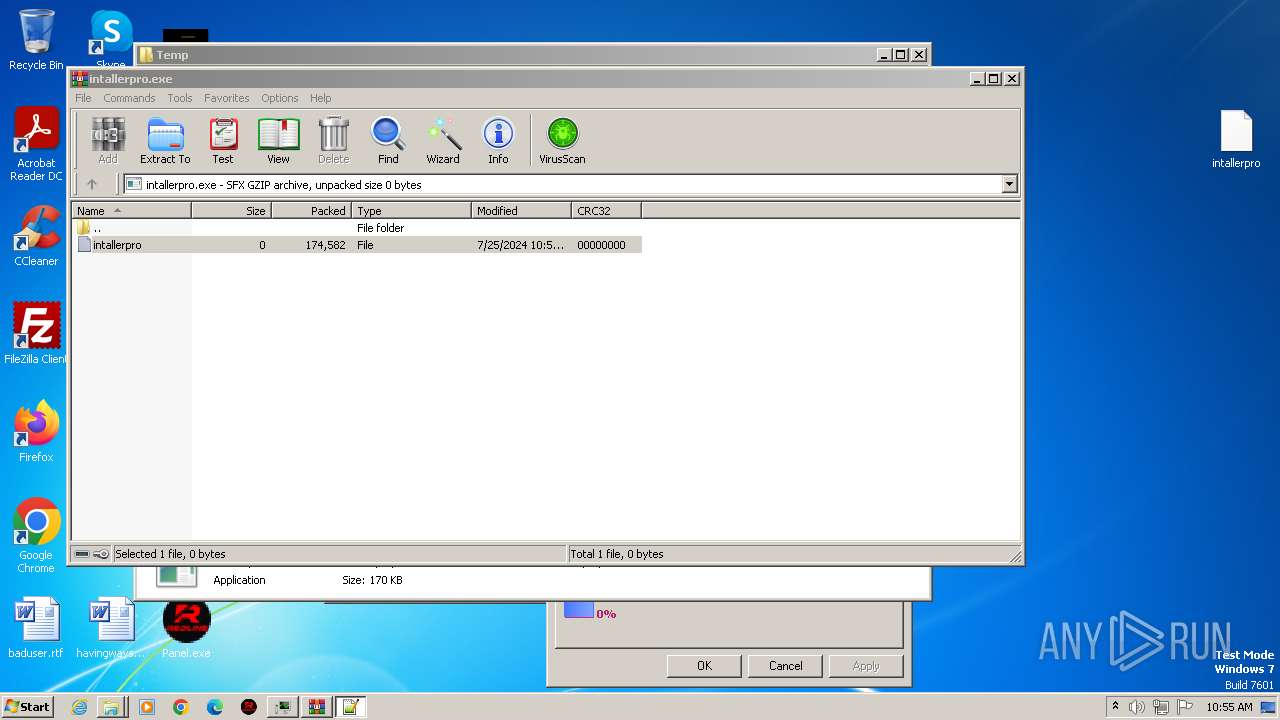1280x720 pixels.
Task: Start the VirusScan green bug tool
Action: pyautogui.click(x=562, y=140)
